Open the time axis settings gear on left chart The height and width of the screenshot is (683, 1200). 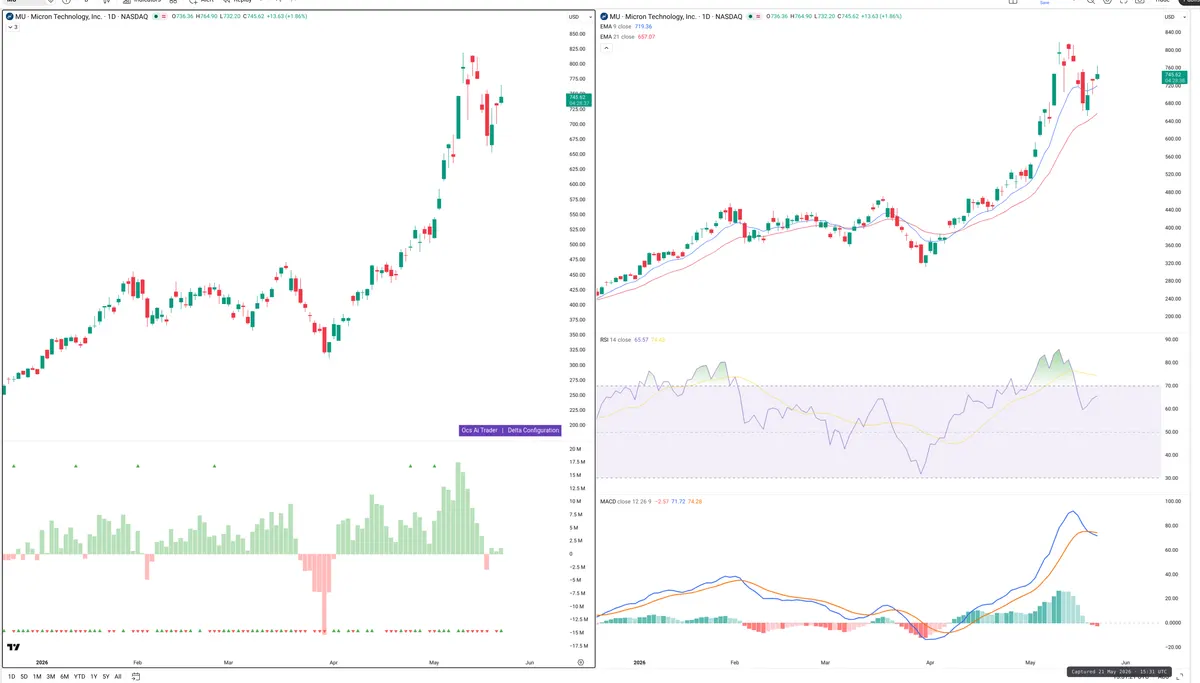(580, 662)
